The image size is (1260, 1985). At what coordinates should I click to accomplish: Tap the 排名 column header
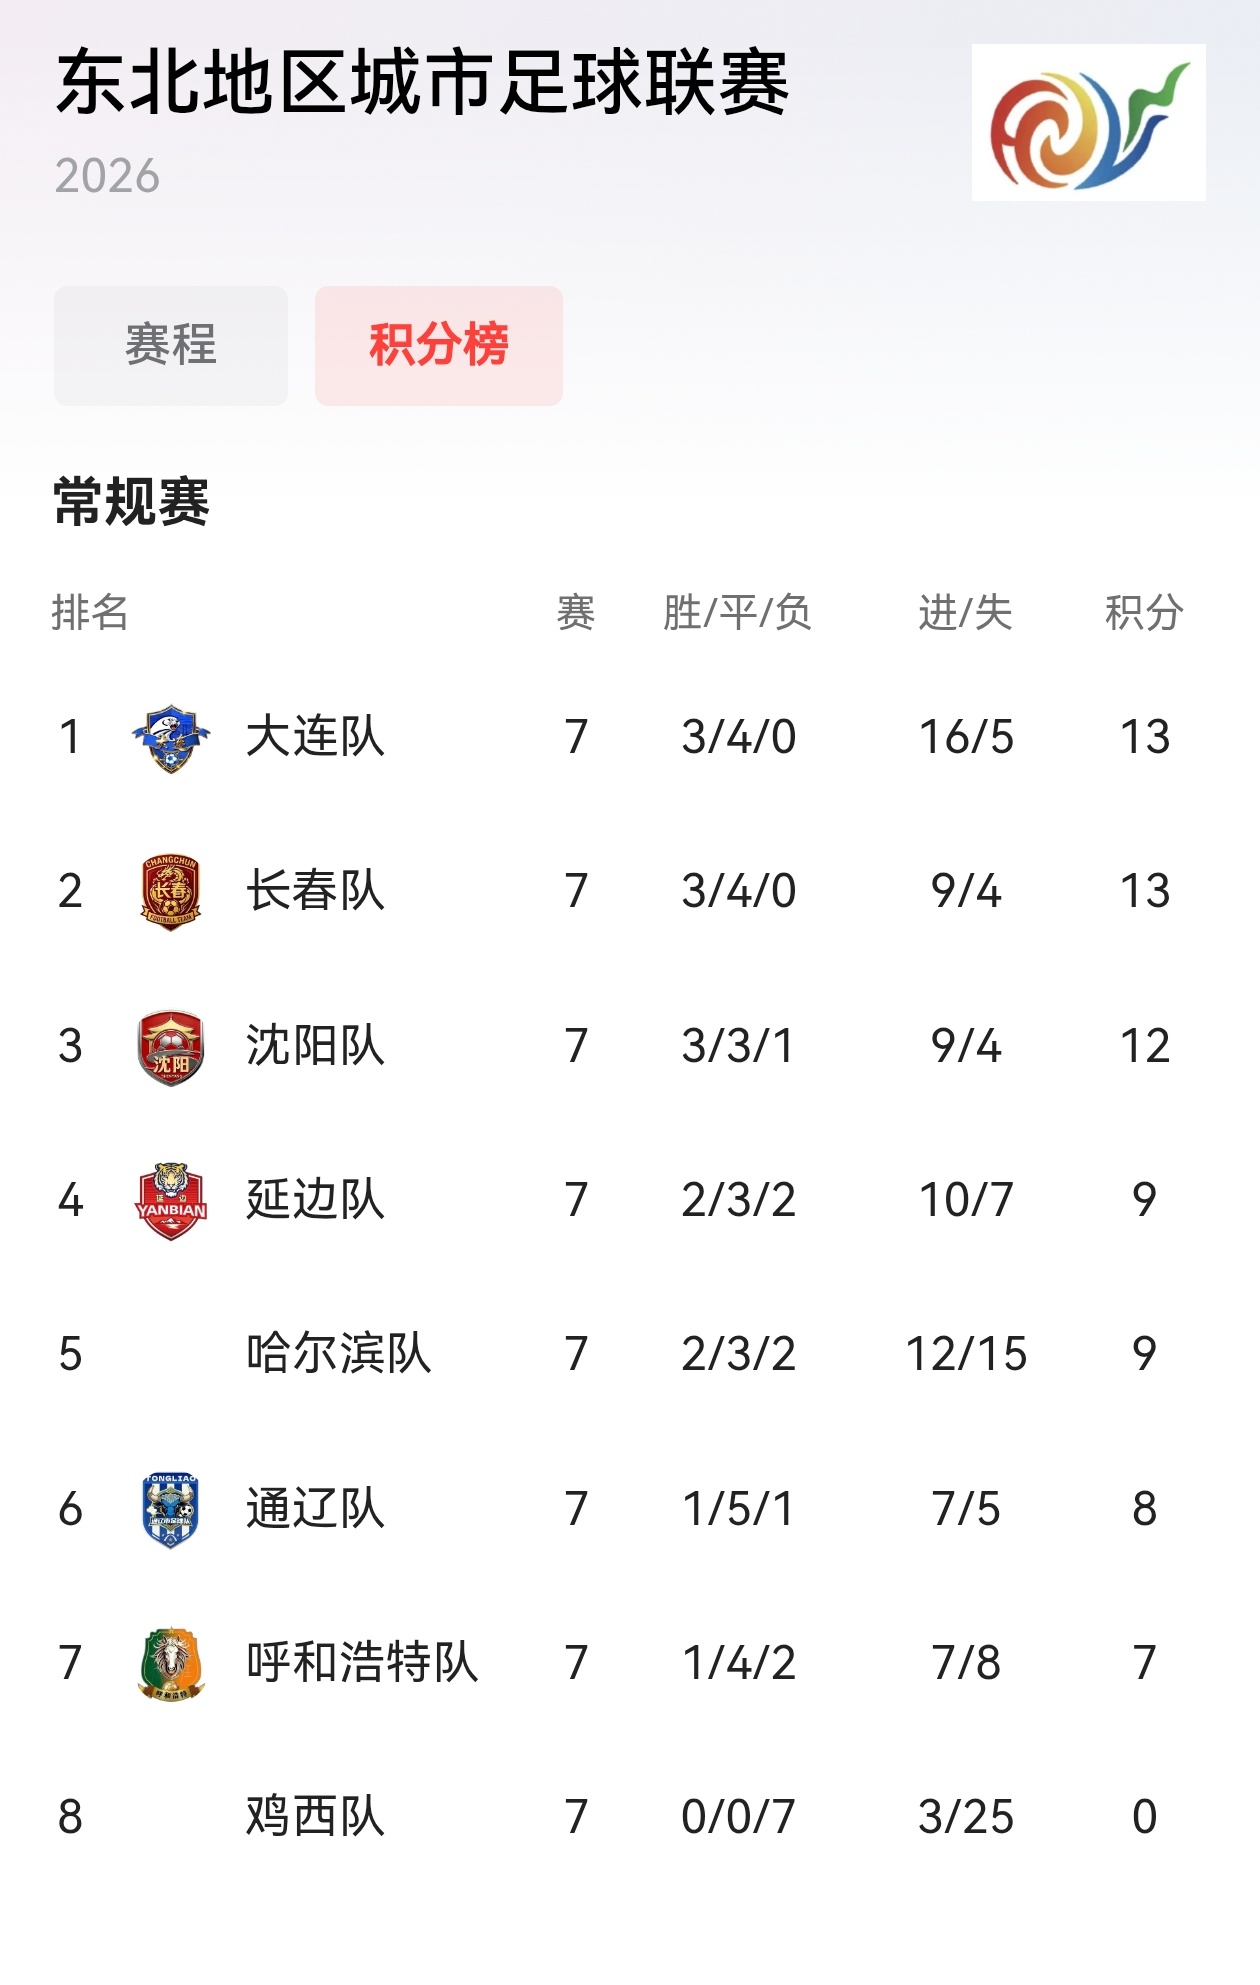point(90,613)
